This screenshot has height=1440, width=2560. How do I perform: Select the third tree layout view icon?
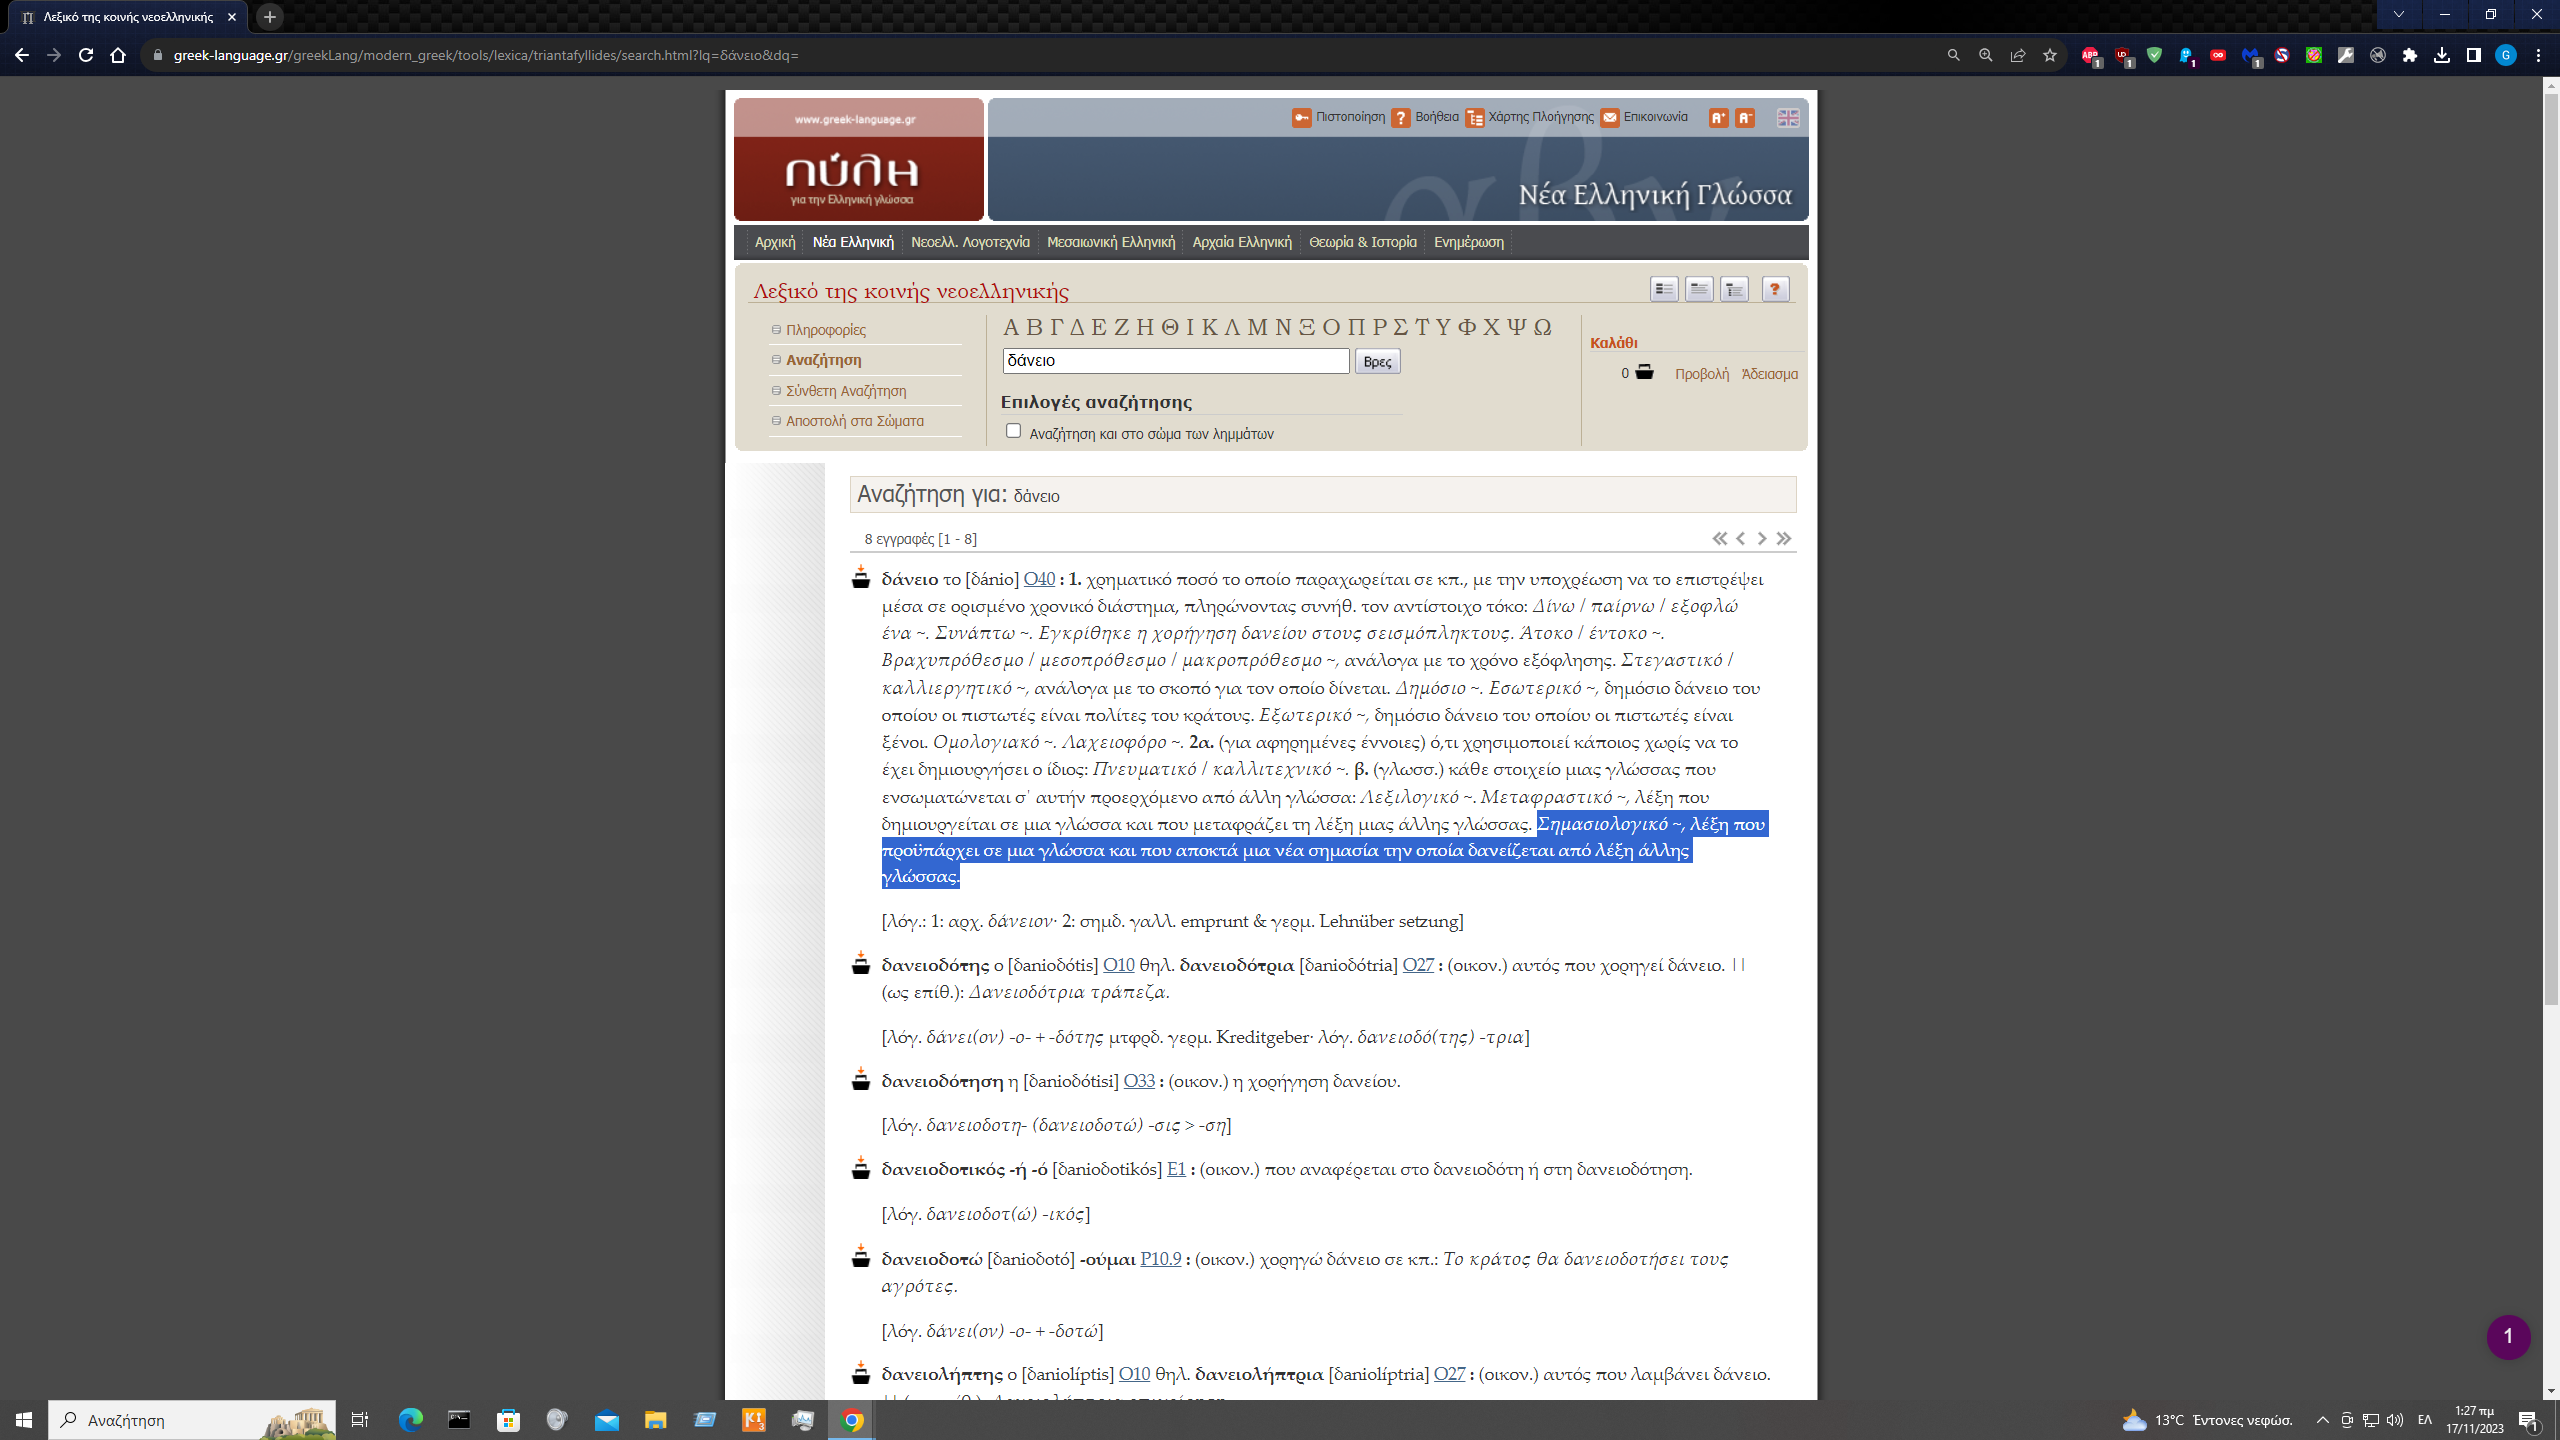(x=1734, y=290)
